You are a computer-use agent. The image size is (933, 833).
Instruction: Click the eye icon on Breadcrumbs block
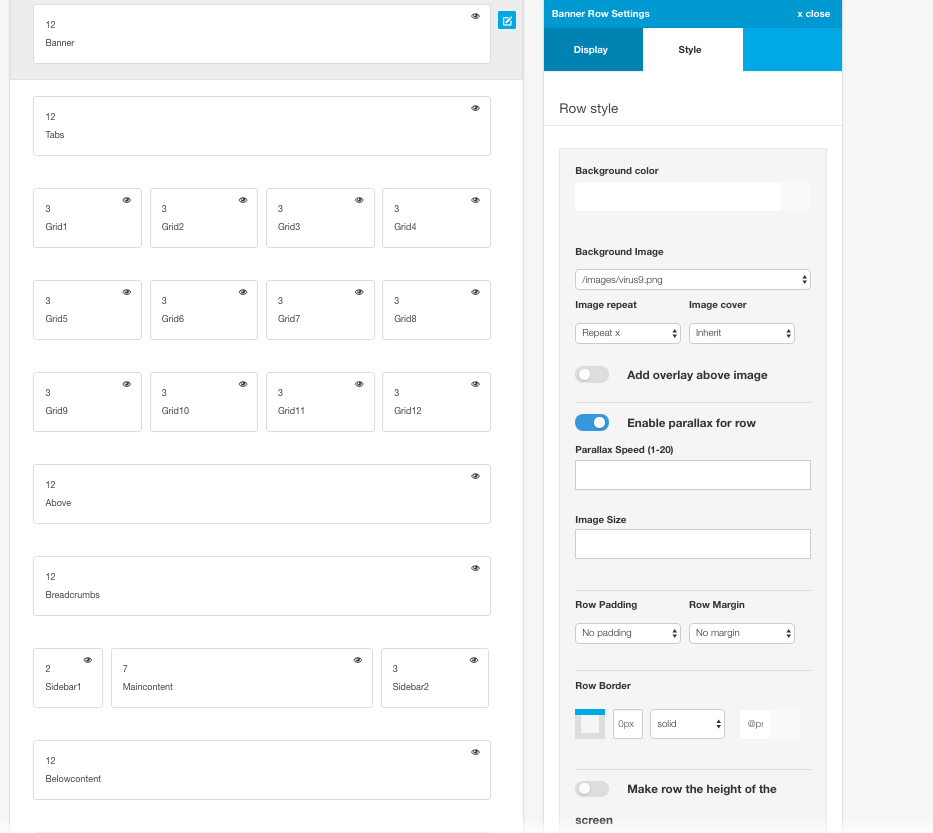tap(475, 568)
